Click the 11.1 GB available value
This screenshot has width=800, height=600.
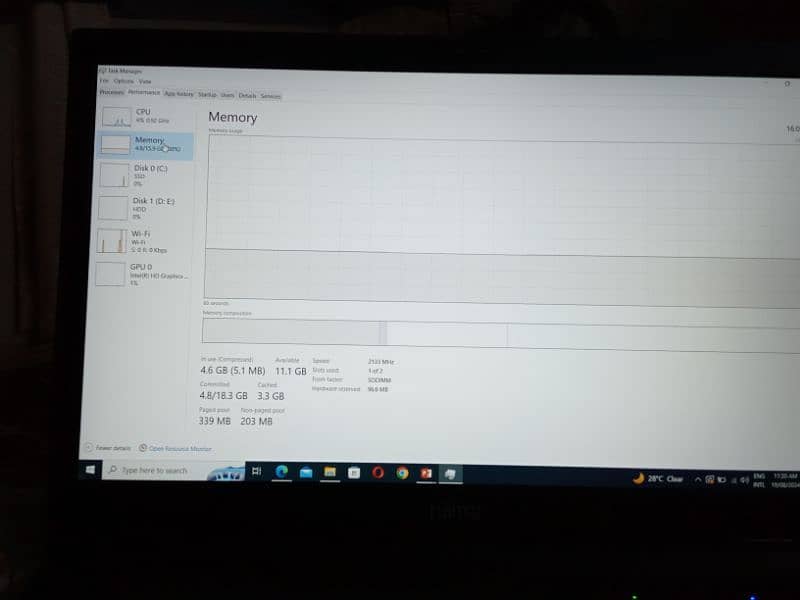(x=291, y=371)
